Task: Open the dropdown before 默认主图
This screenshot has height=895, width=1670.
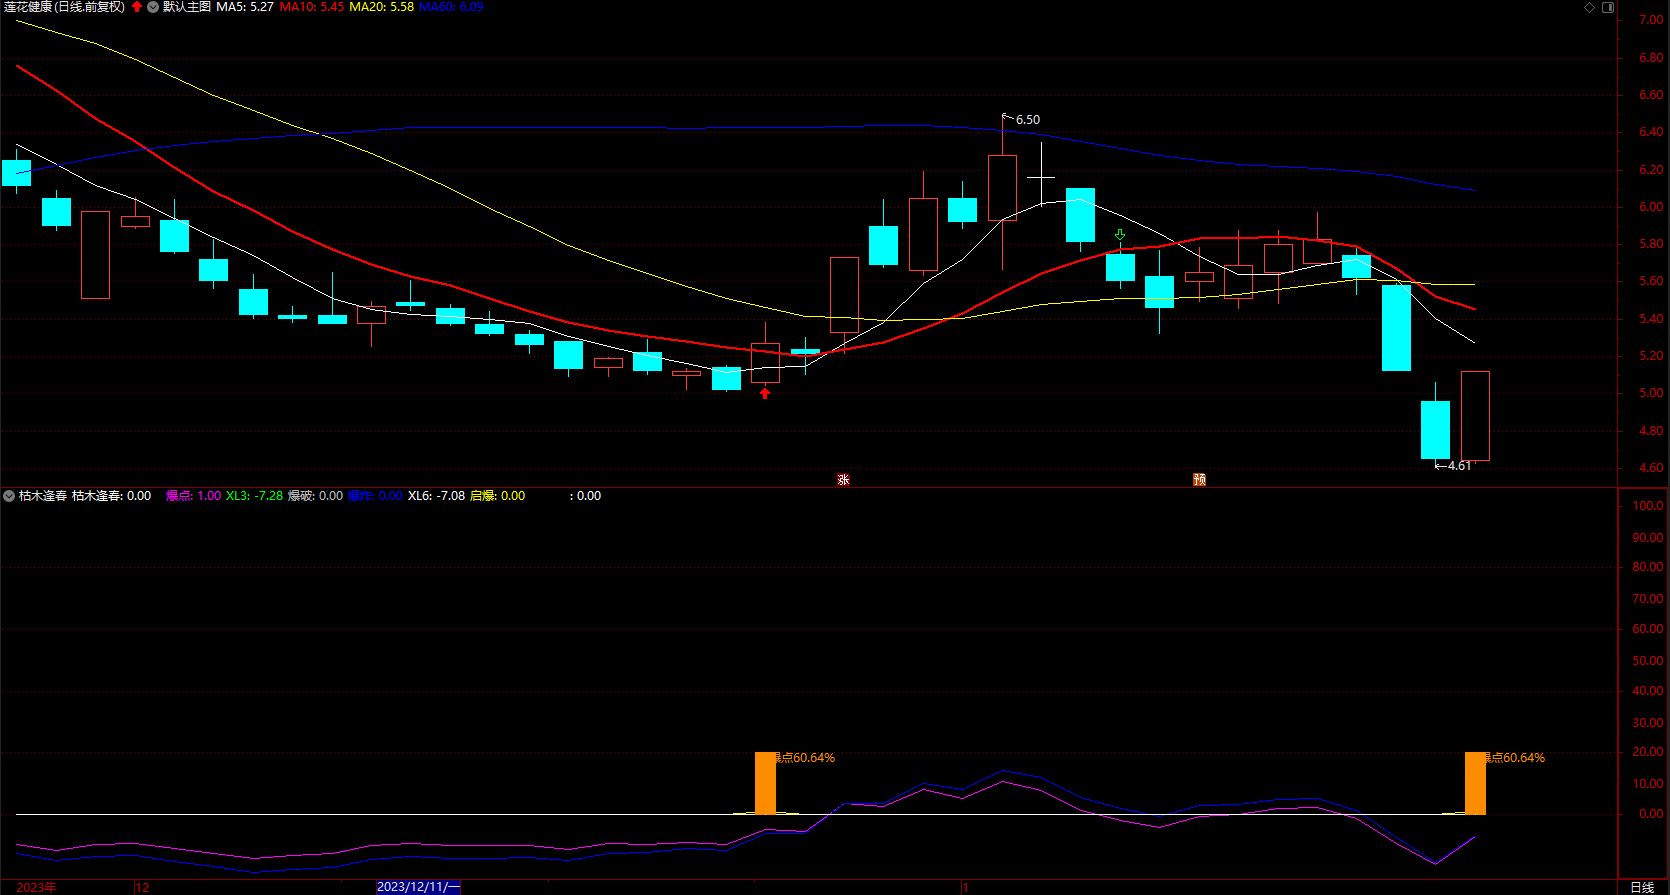Action: coord(153,7)
